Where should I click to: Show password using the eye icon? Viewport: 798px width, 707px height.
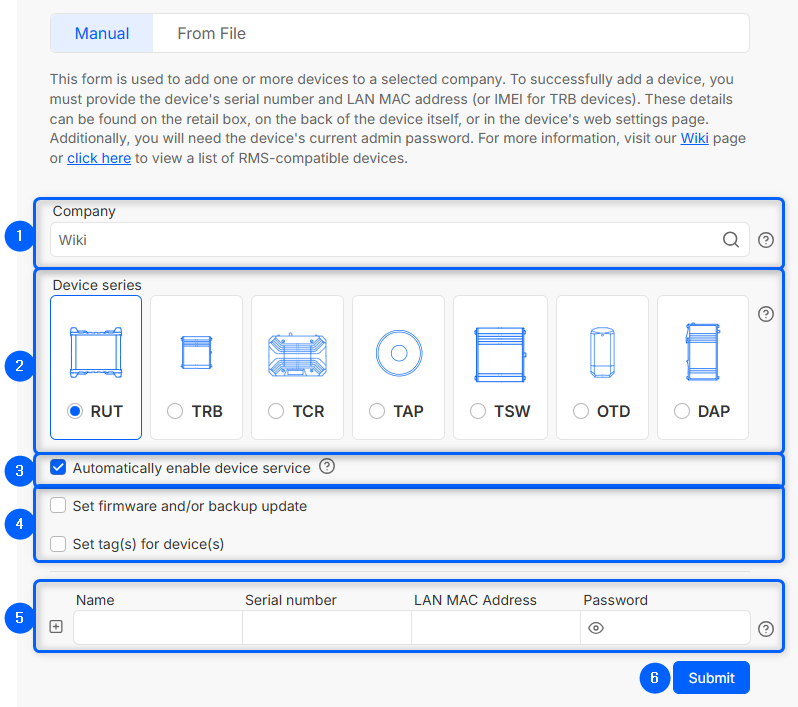pos(596,628)
